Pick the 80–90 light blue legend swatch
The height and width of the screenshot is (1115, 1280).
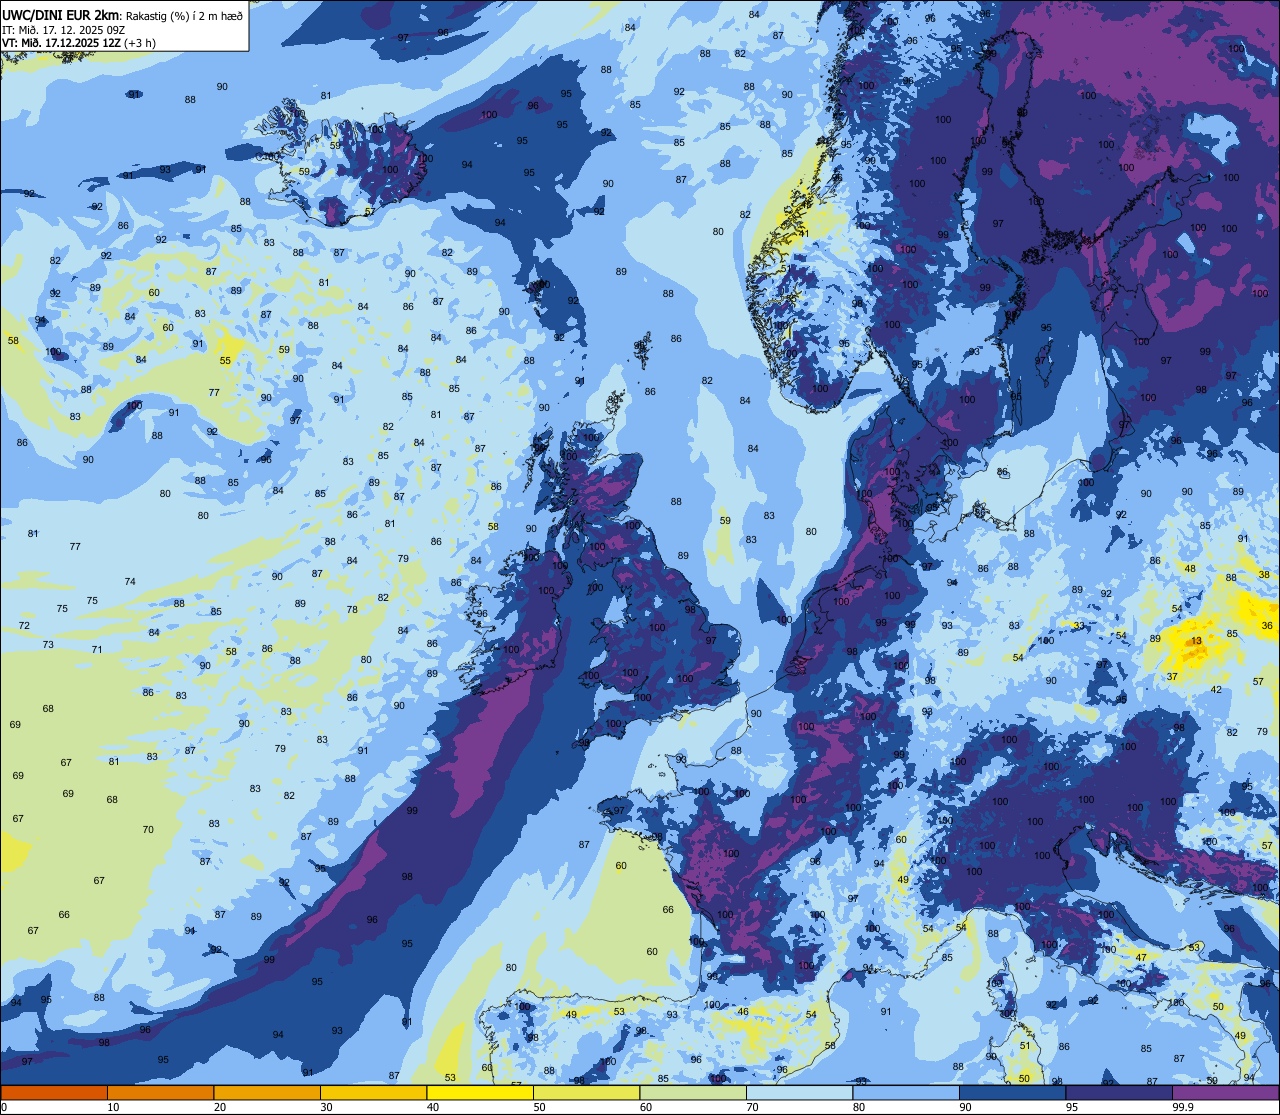tap(906, 1092)
